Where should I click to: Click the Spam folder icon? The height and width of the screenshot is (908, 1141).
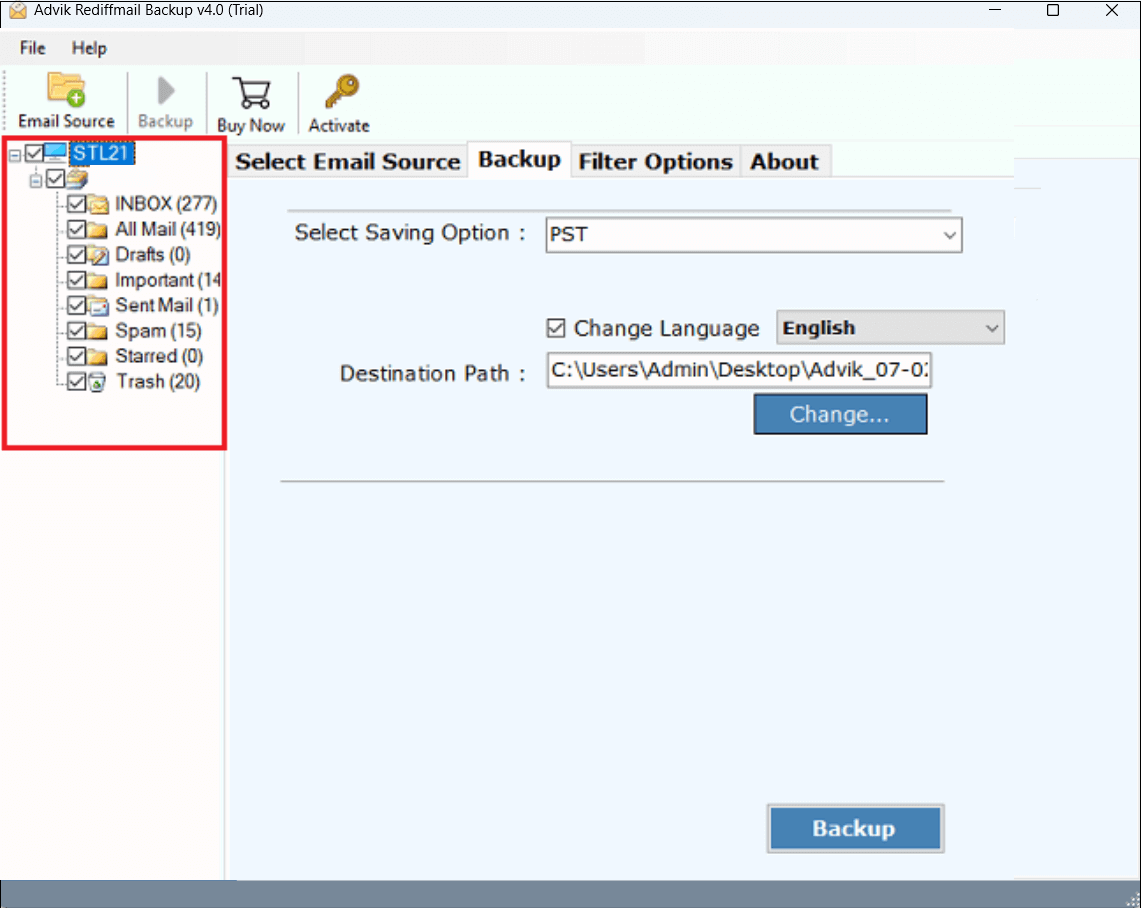pos(97,331)
